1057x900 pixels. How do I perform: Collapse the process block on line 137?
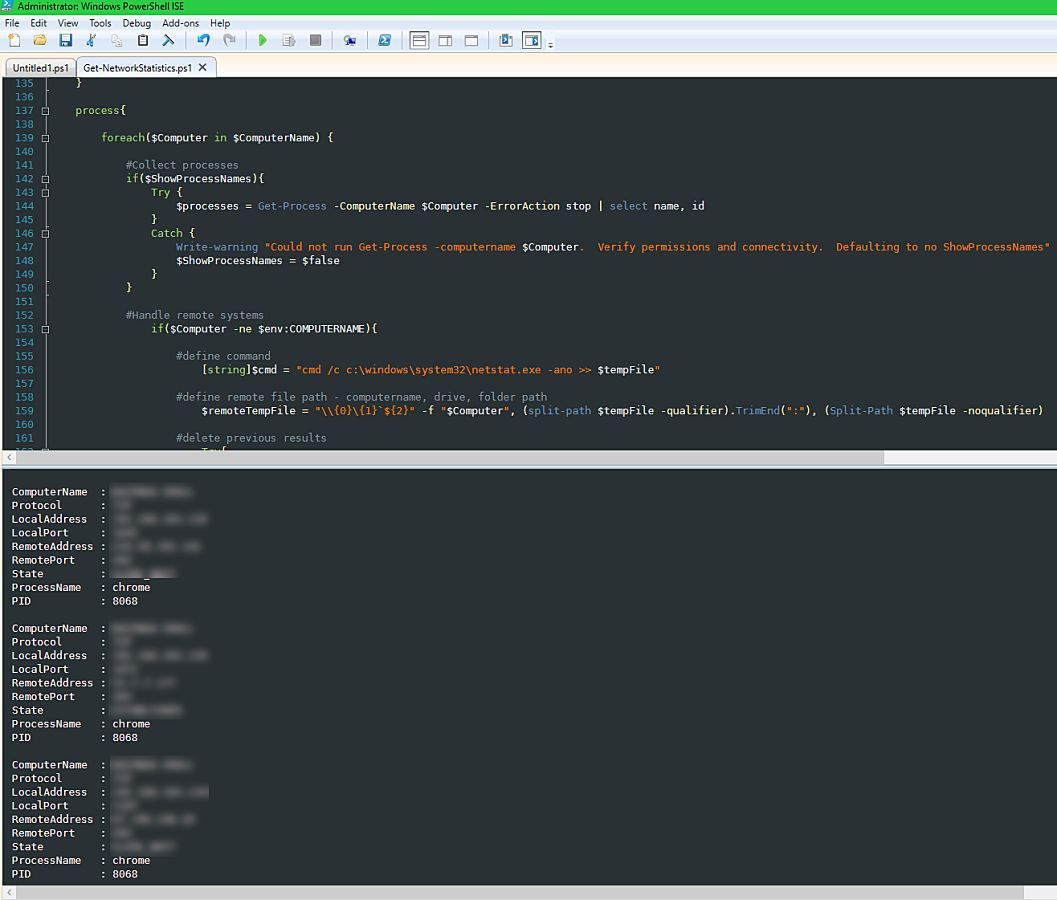click(x=45, y=110)
